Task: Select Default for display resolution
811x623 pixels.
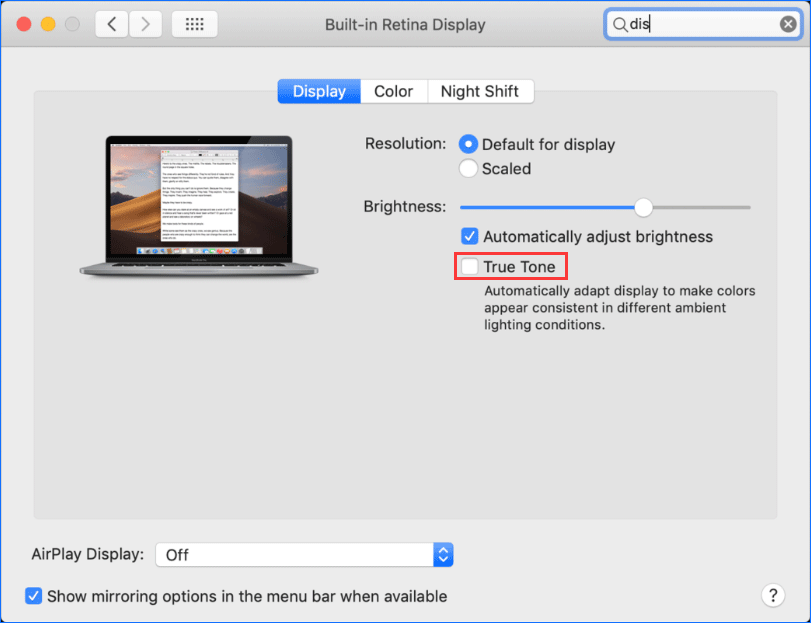Action: [x=468, y=144]
